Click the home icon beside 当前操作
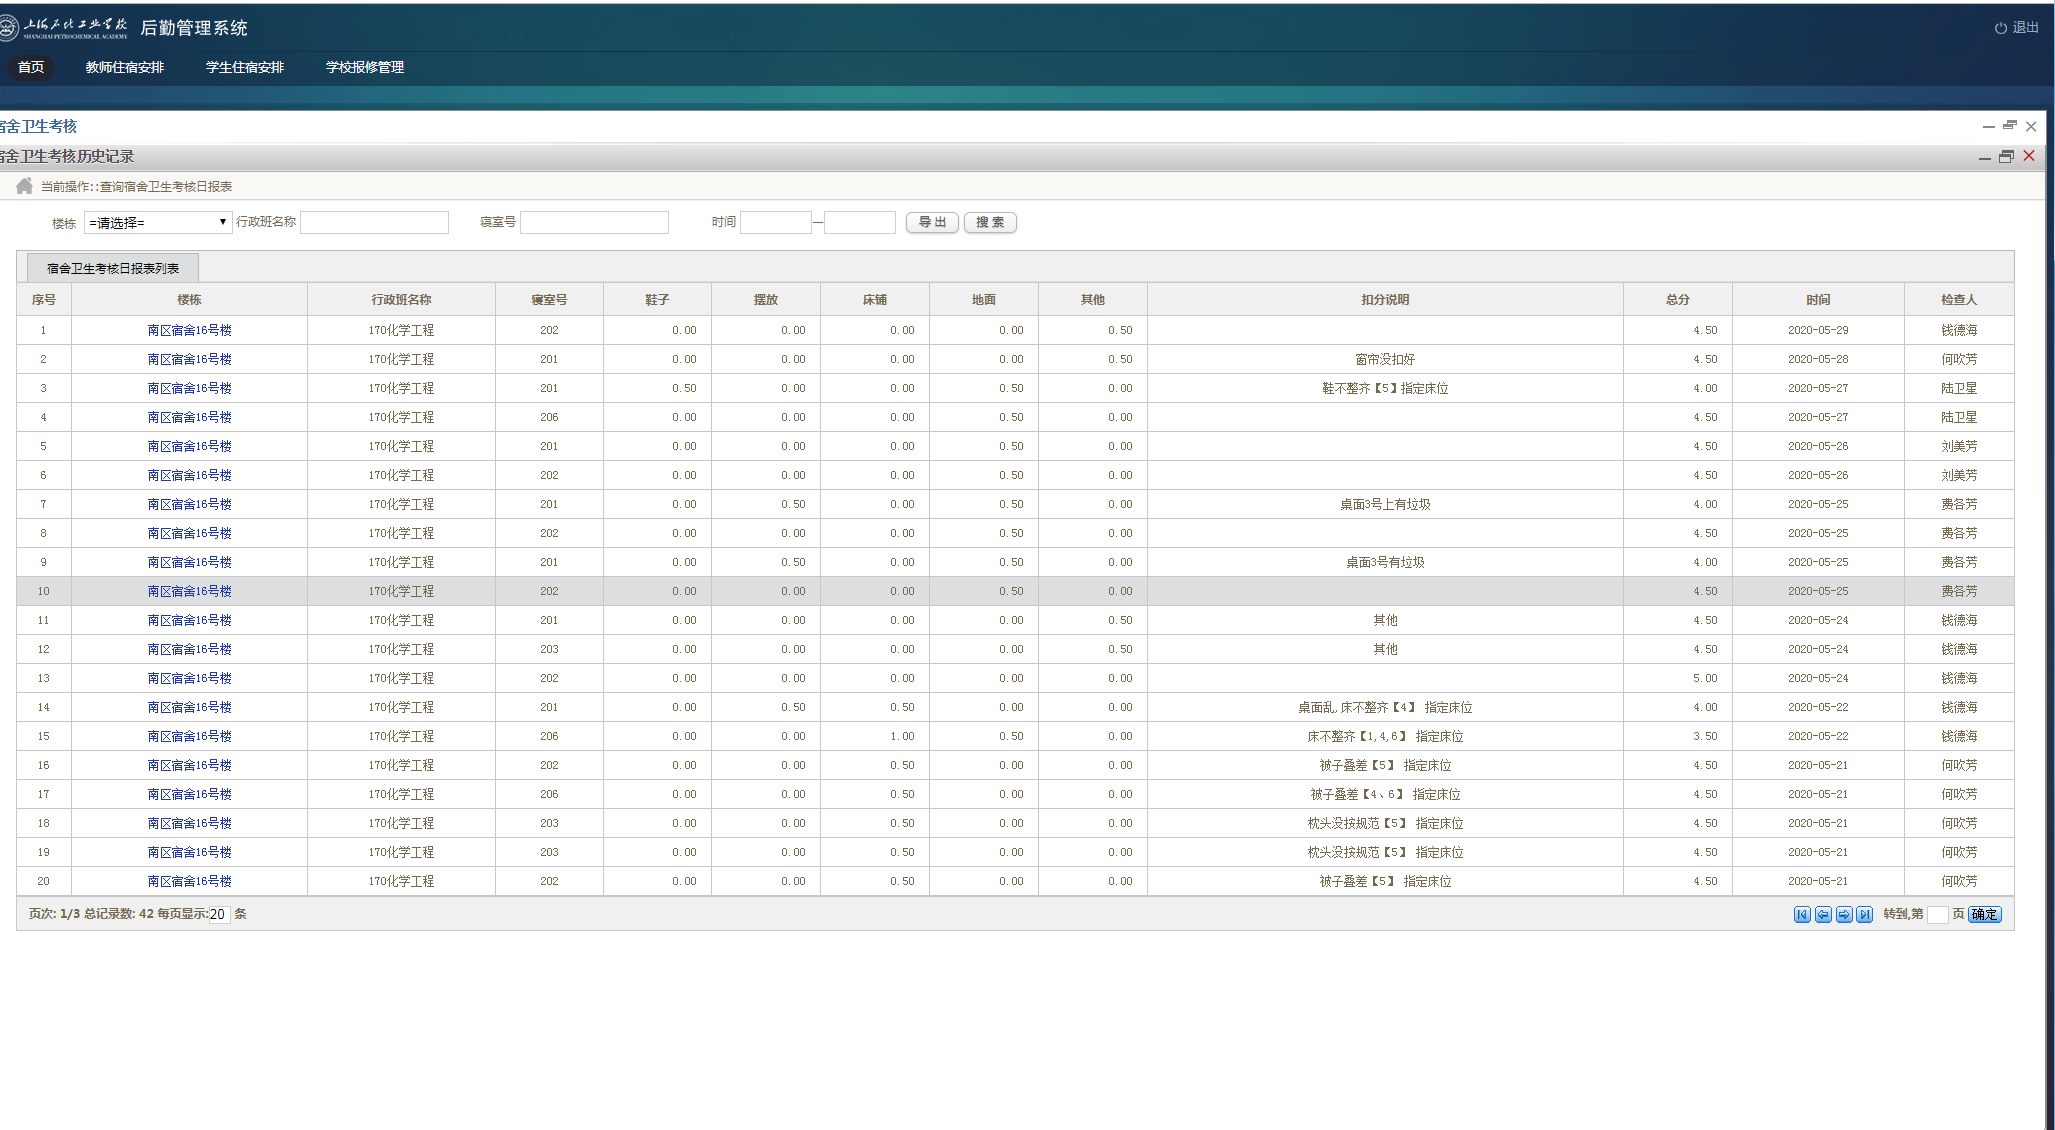The width and height of the screenshot is (2055, 1130). (24, 186)
